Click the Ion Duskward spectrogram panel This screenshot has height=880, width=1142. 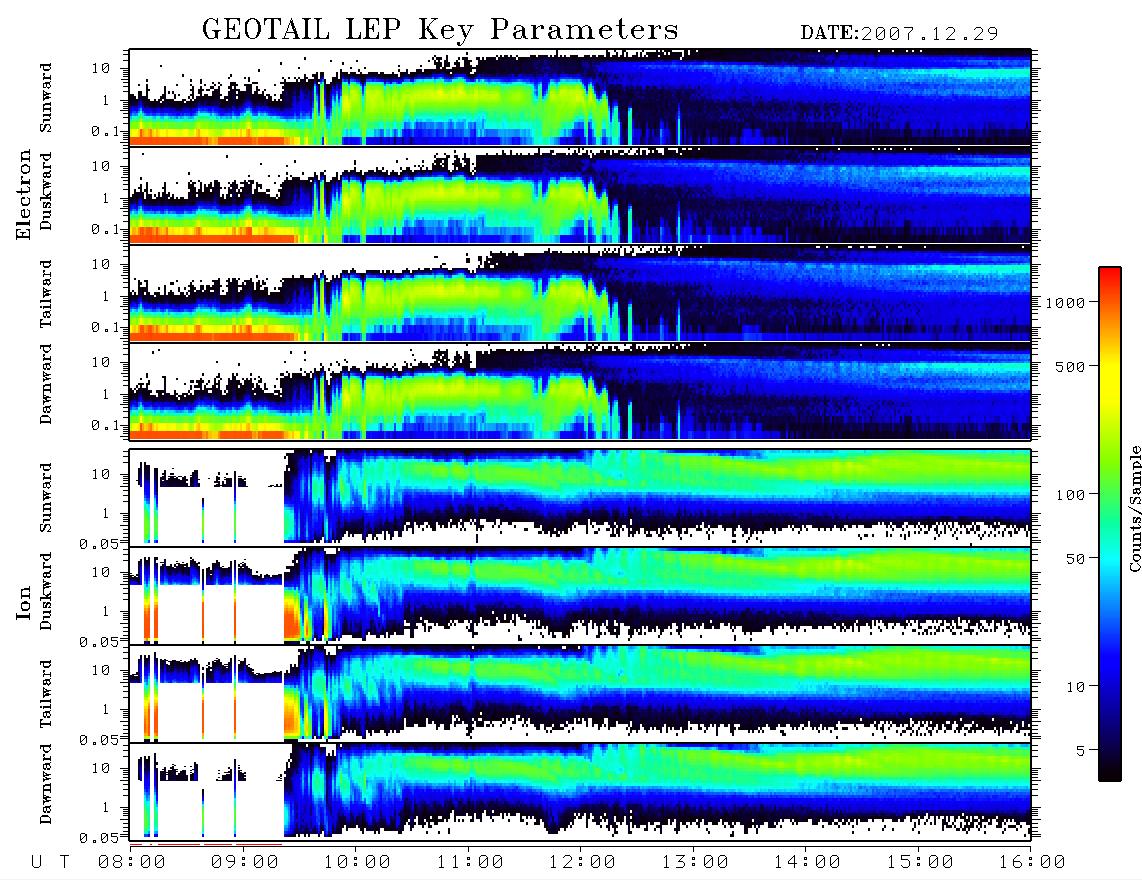pyautogui.click(x=580, y=595)
